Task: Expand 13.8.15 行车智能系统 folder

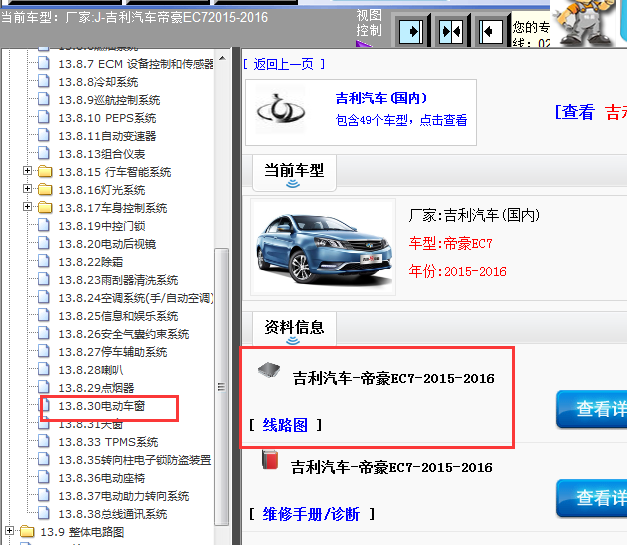Action: [x=27, y=171]
